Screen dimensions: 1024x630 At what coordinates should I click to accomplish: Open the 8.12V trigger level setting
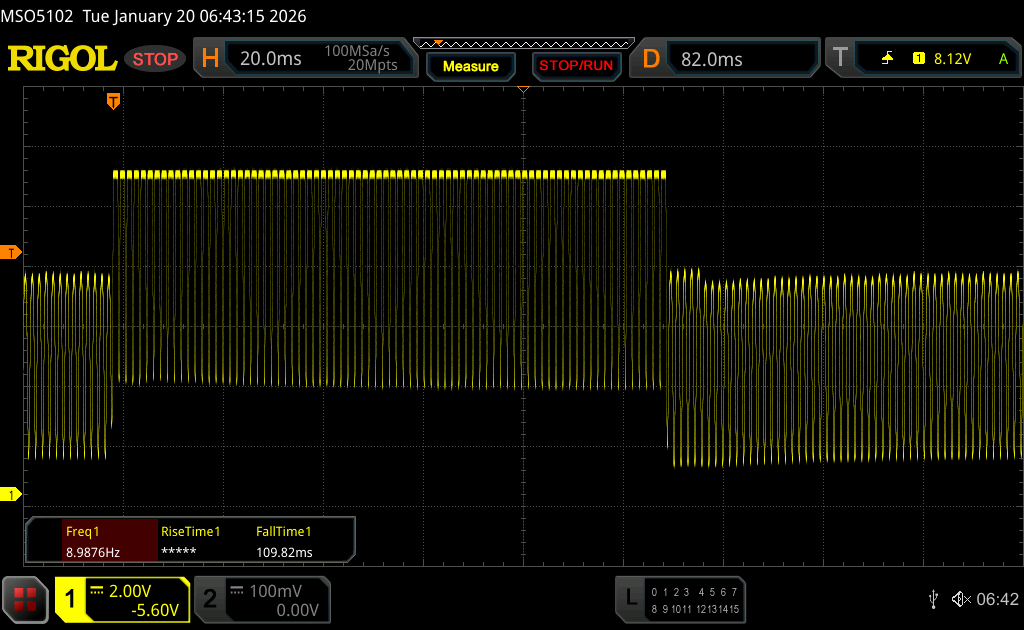tap(952, 59)
